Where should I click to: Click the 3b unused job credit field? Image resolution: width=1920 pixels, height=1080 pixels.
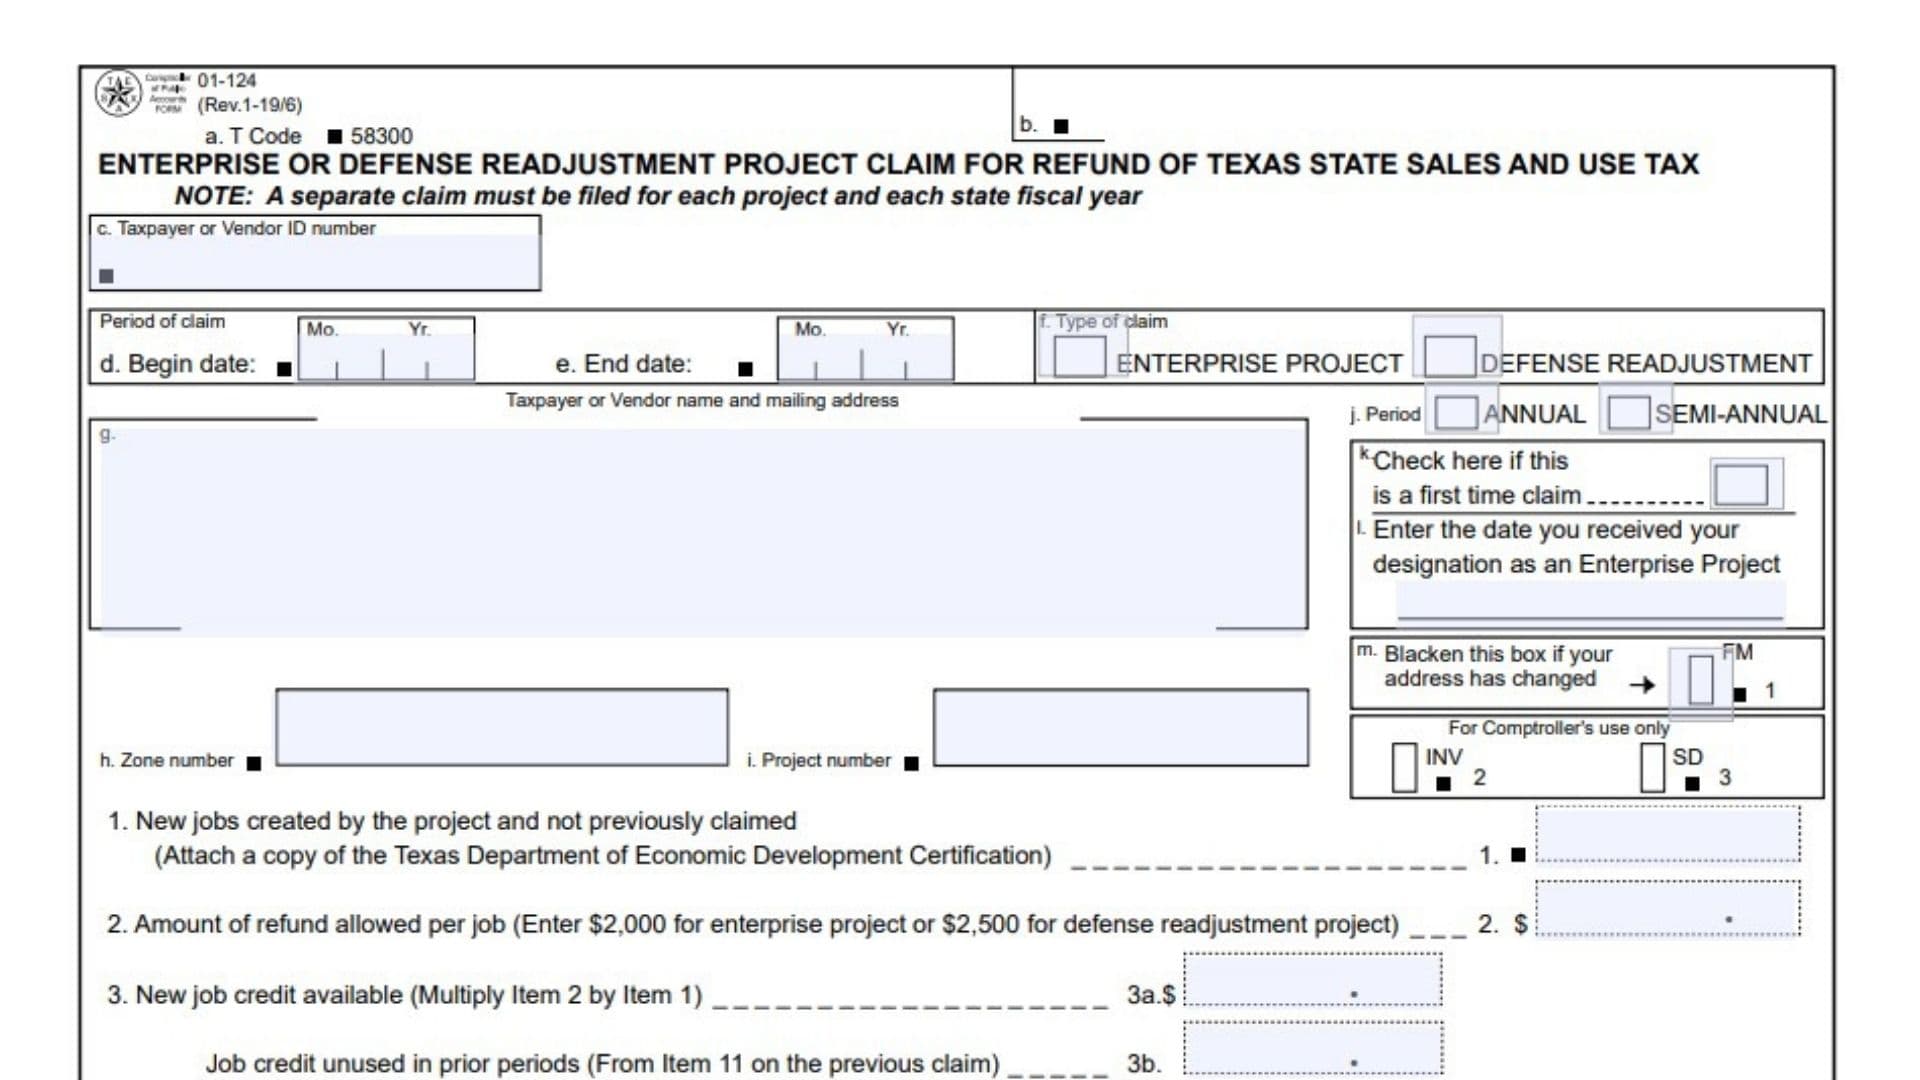1313,1048
